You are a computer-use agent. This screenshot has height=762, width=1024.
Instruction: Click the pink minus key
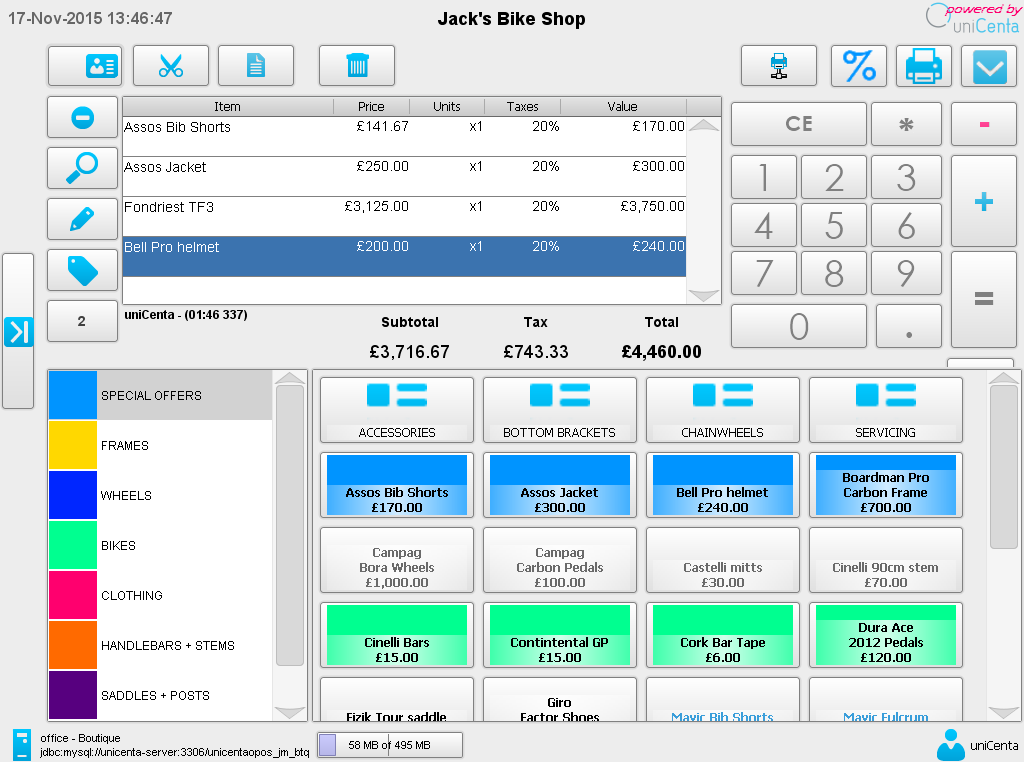(984, 123)
